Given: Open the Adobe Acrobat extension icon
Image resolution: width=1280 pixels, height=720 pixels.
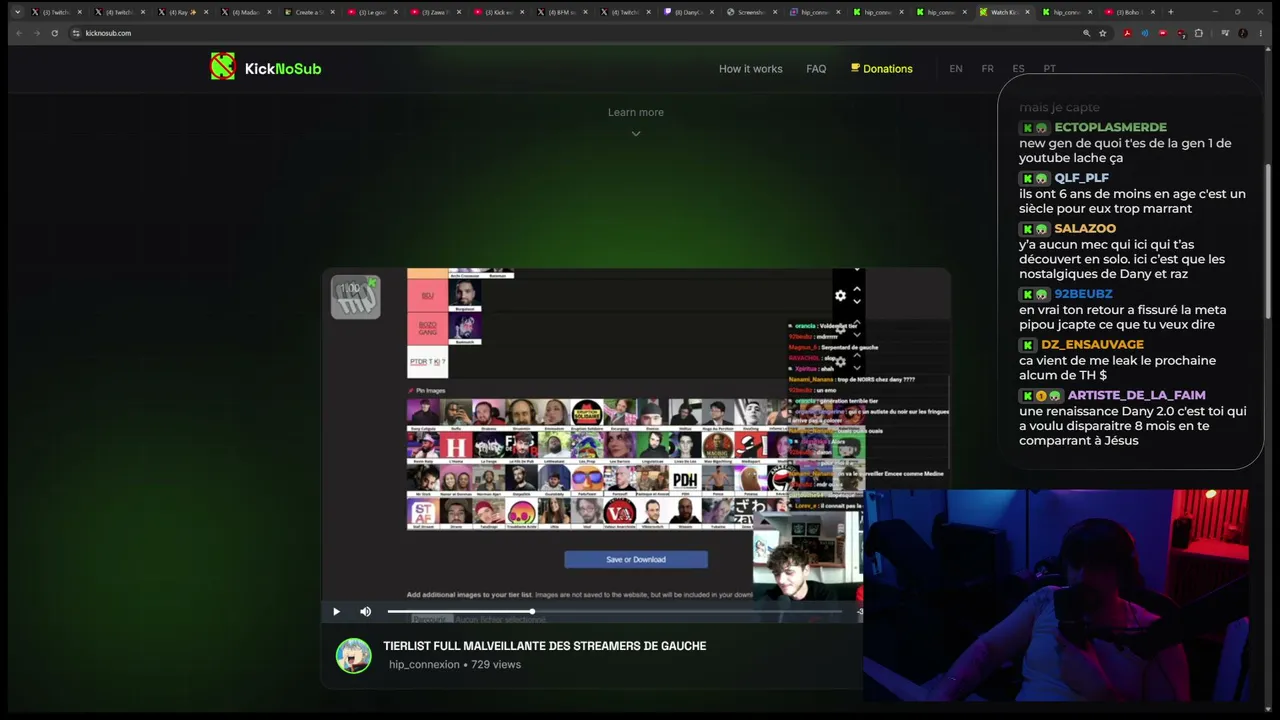Looking at the screenshot, I should tap(1127, 33).
